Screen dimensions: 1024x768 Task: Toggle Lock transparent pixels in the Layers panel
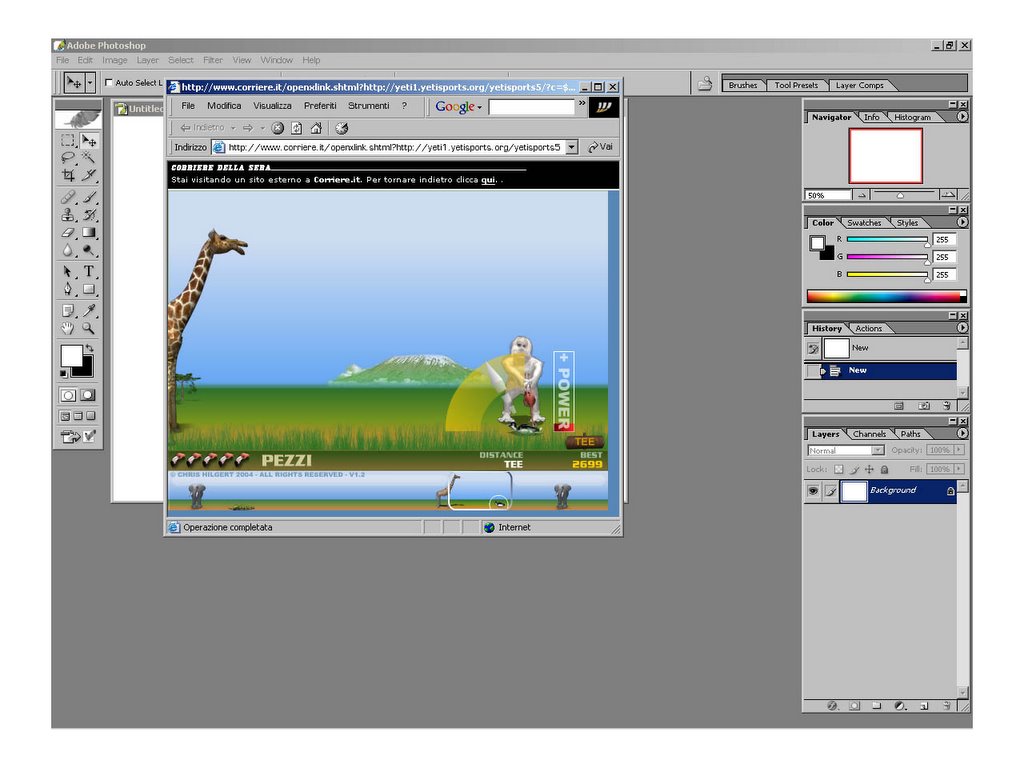(x=839, y=469)
